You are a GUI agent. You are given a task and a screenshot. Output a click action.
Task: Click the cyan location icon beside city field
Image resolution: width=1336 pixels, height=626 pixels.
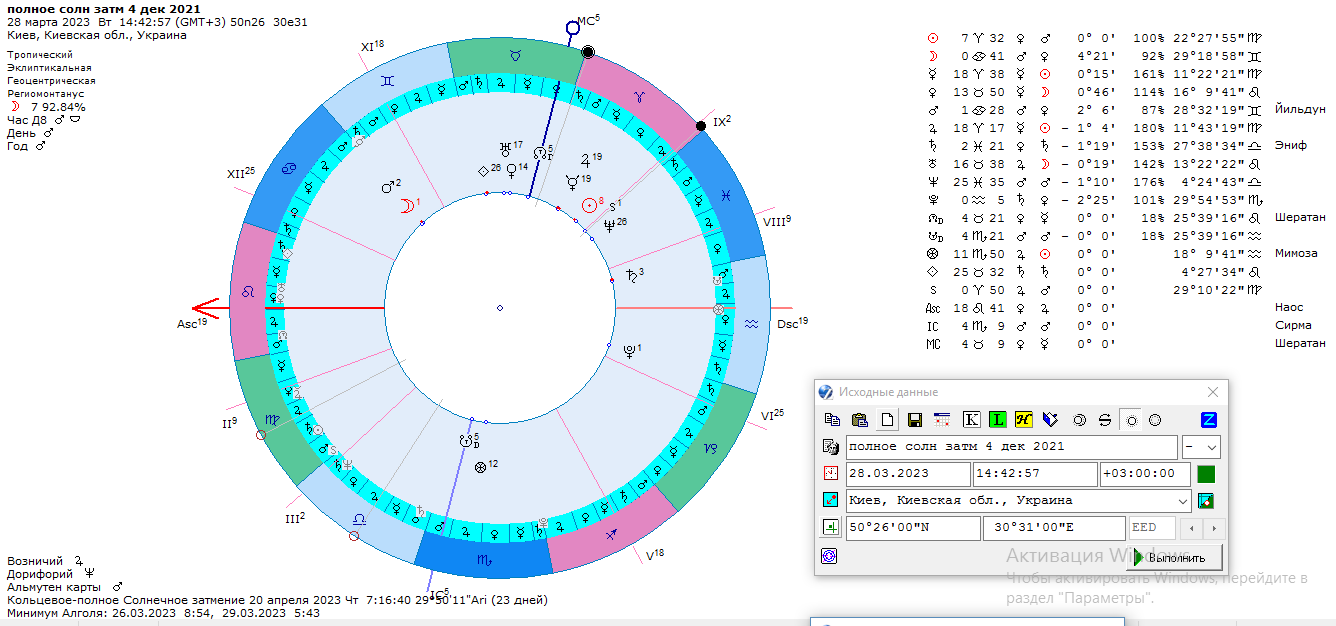(830, 500)
